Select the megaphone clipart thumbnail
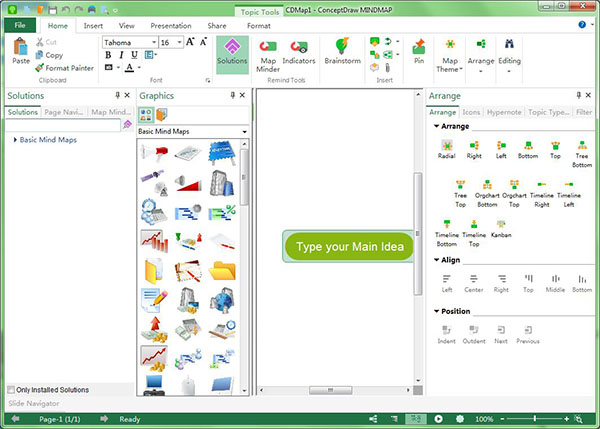Viewport: 600px width, 429px height. (x=154, y=153)
